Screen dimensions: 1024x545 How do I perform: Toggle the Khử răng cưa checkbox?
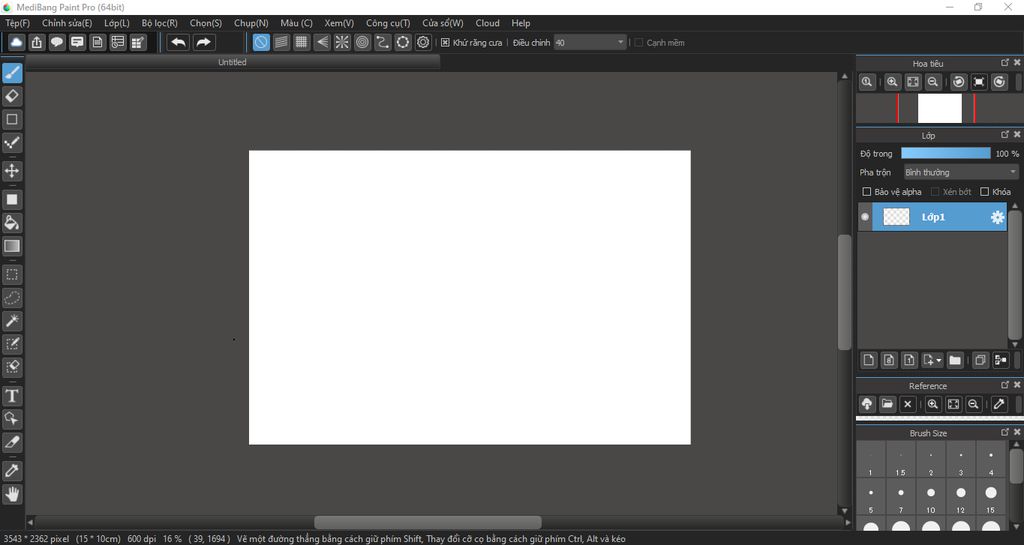[x=445, y=42]
